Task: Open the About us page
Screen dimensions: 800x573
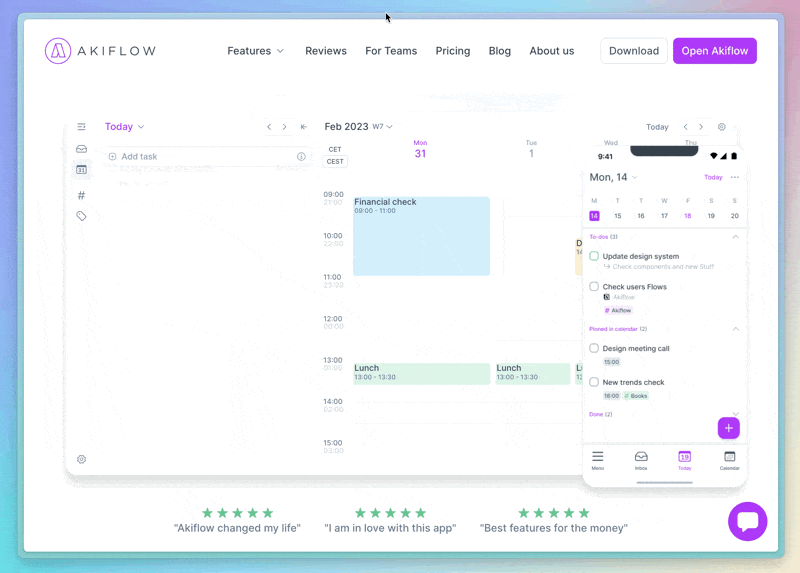Action: tap(552, 51)
